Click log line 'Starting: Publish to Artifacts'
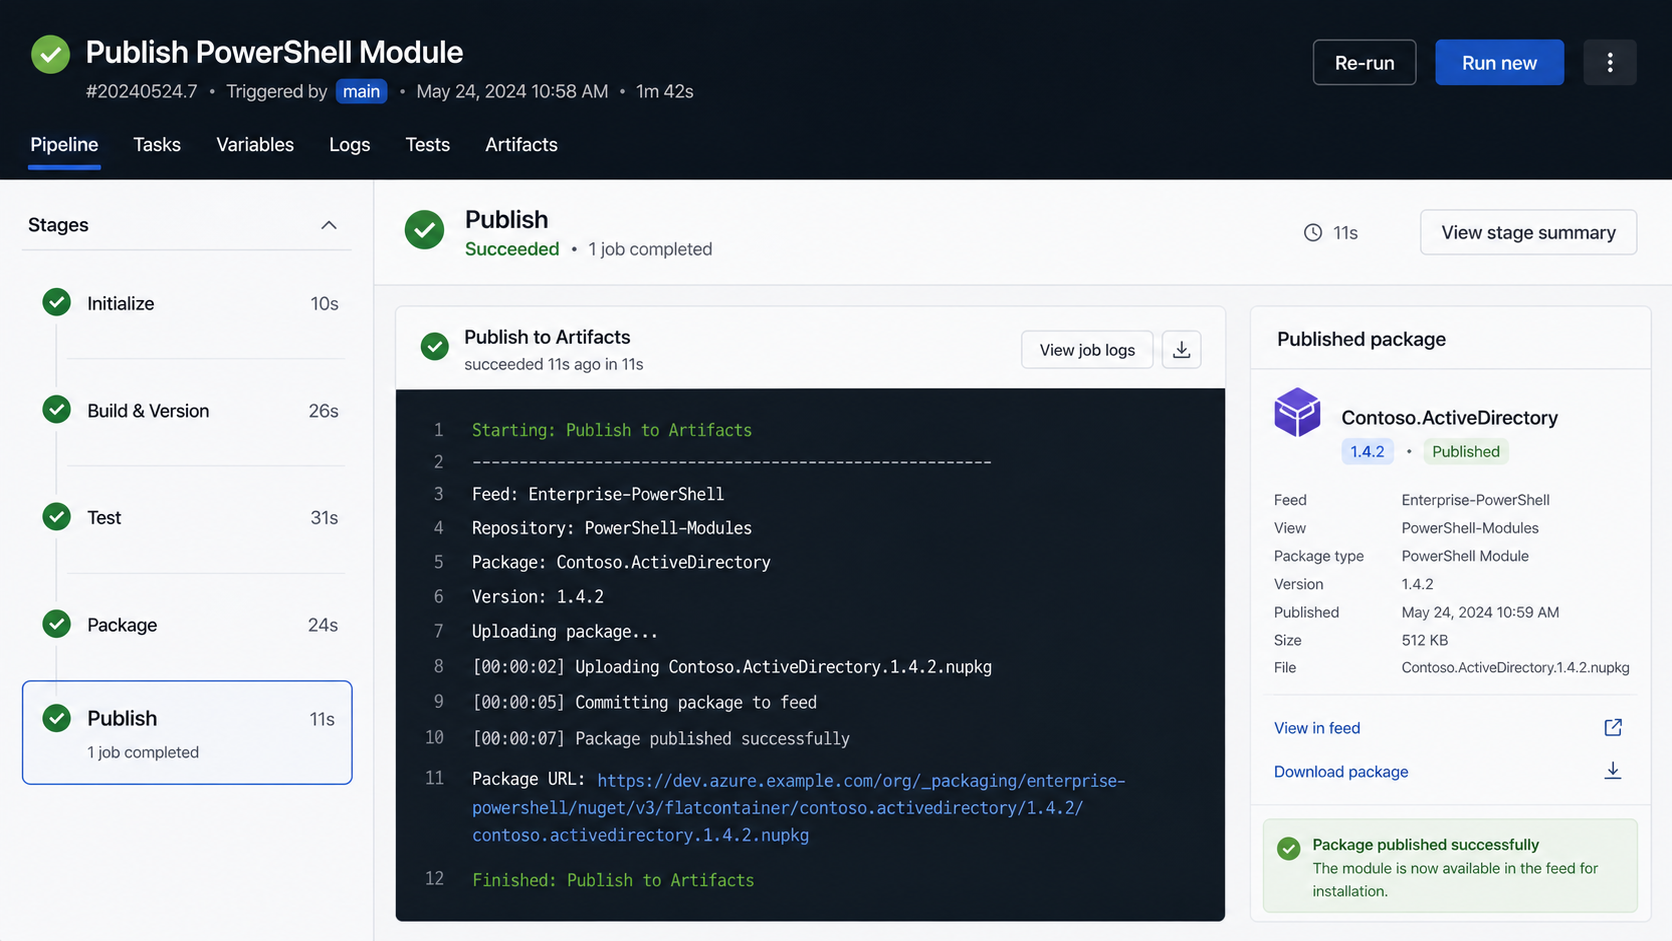Image resolution: width=1672 pixels, height=941 pixels. click(612, 430)
